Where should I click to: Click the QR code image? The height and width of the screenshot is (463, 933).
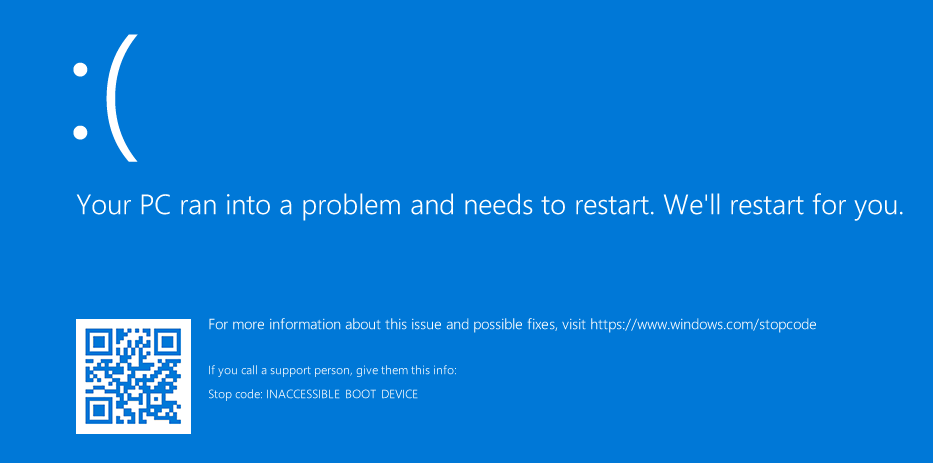point(133,376)
